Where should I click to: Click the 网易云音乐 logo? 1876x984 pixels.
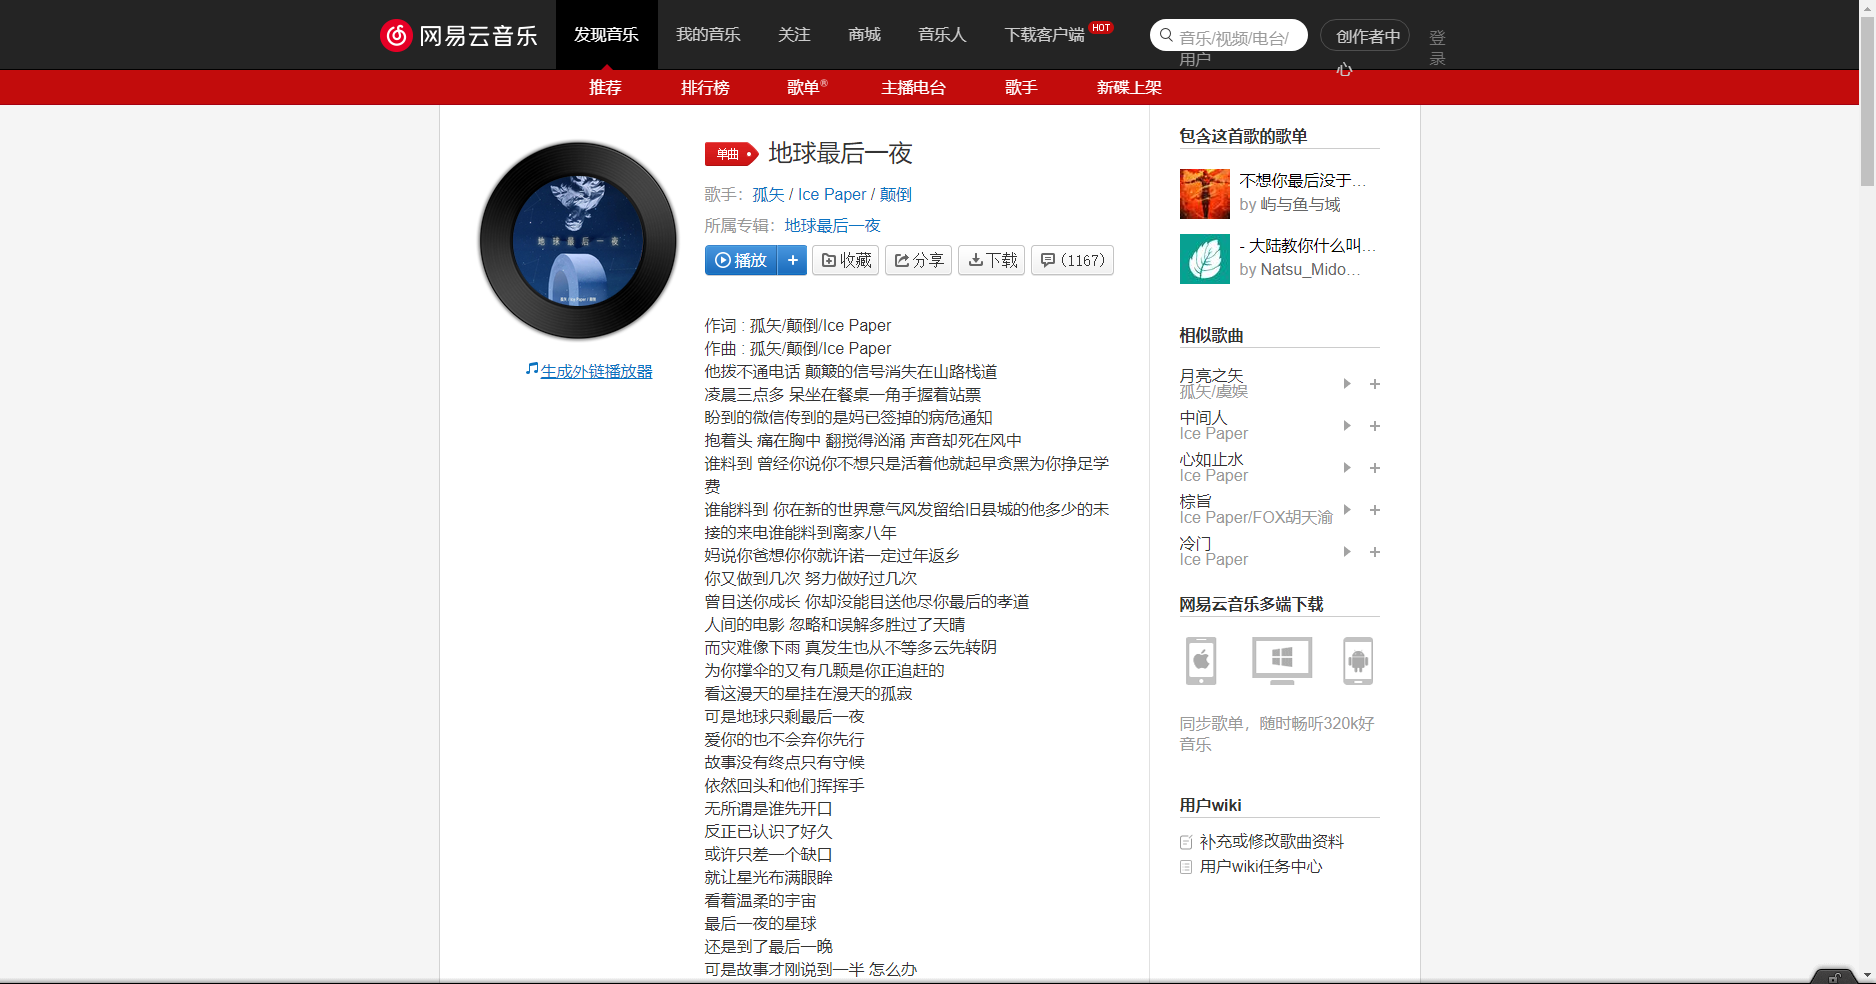point(459,34)
